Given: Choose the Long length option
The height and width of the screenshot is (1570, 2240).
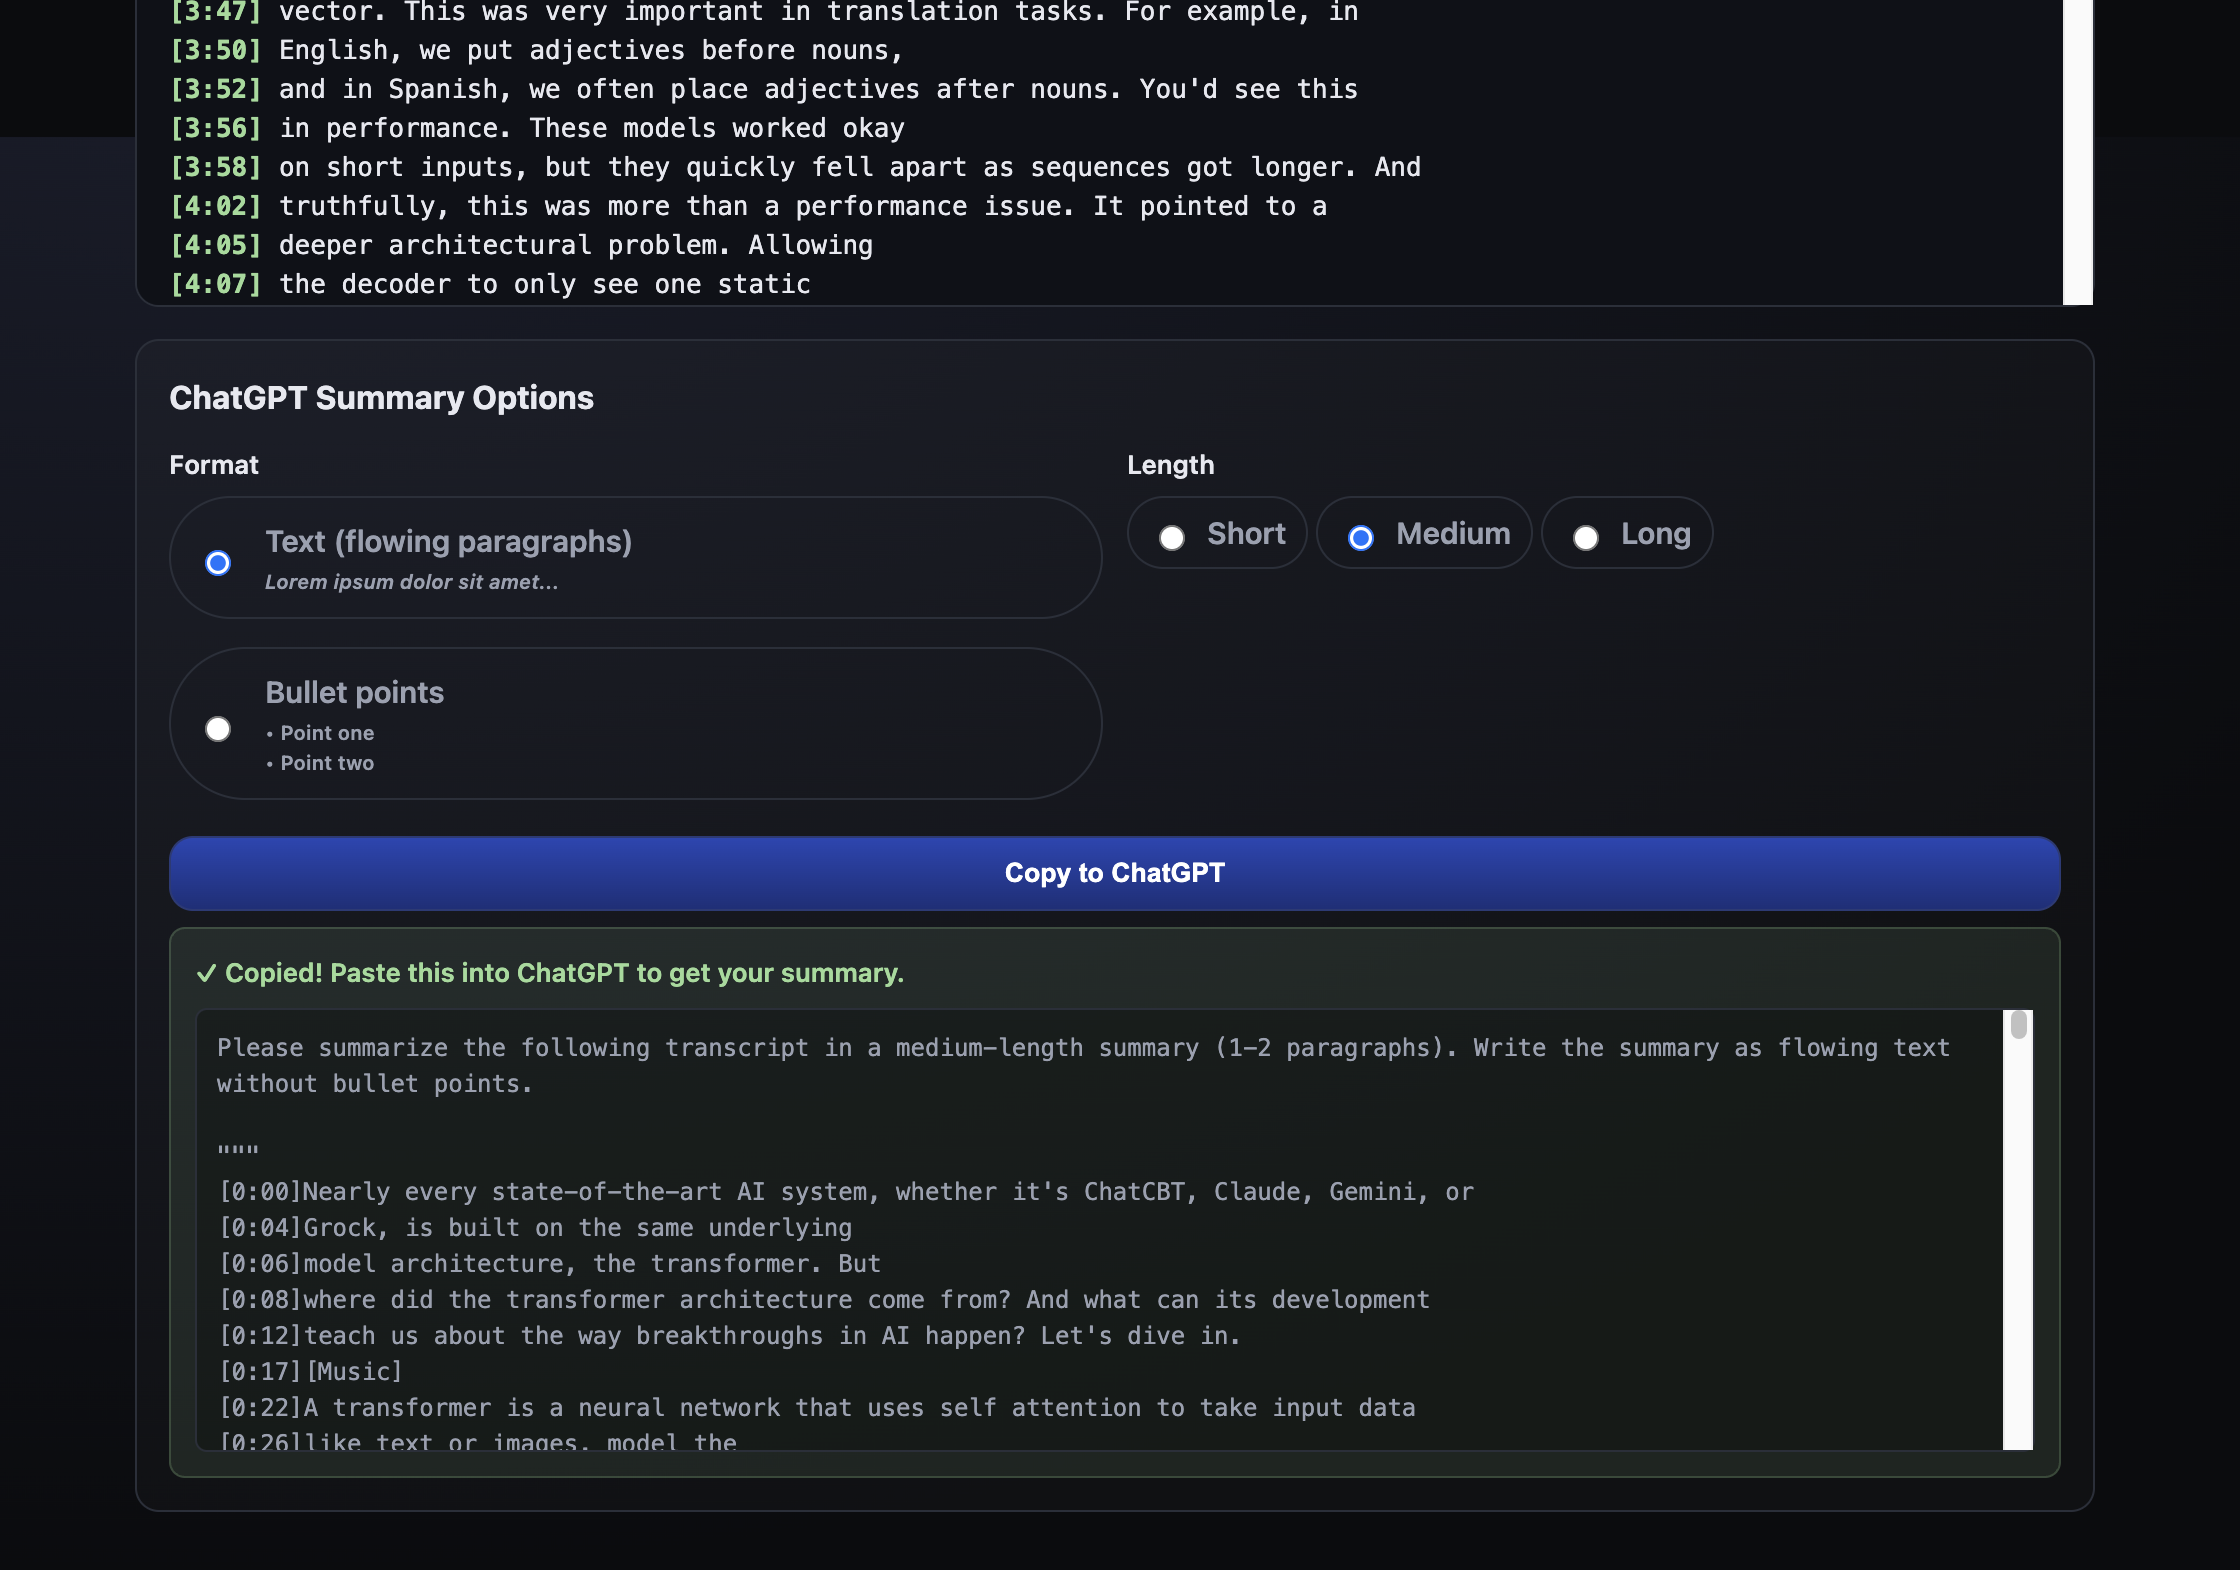Looking at the screenshot, I should [1586, 538].
